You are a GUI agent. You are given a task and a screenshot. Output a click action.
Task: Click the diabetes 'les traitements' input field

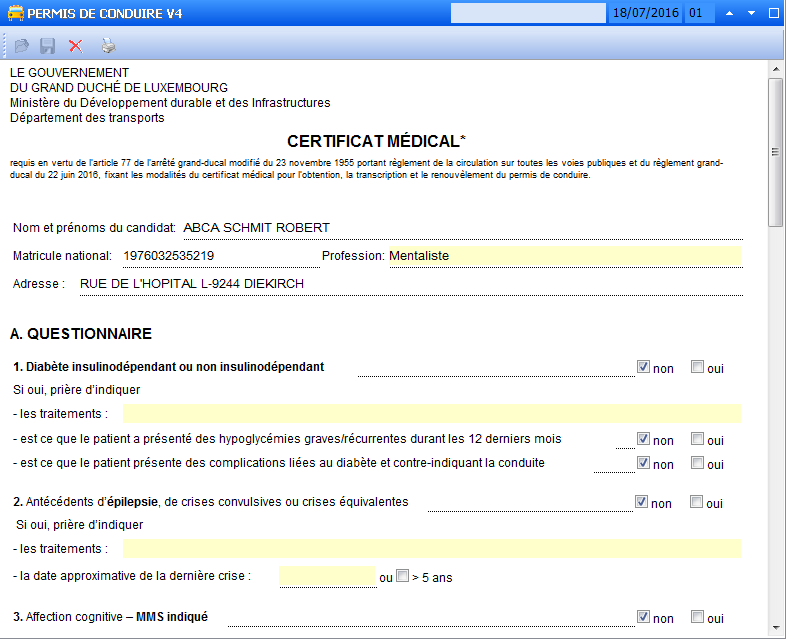point(431,414)
